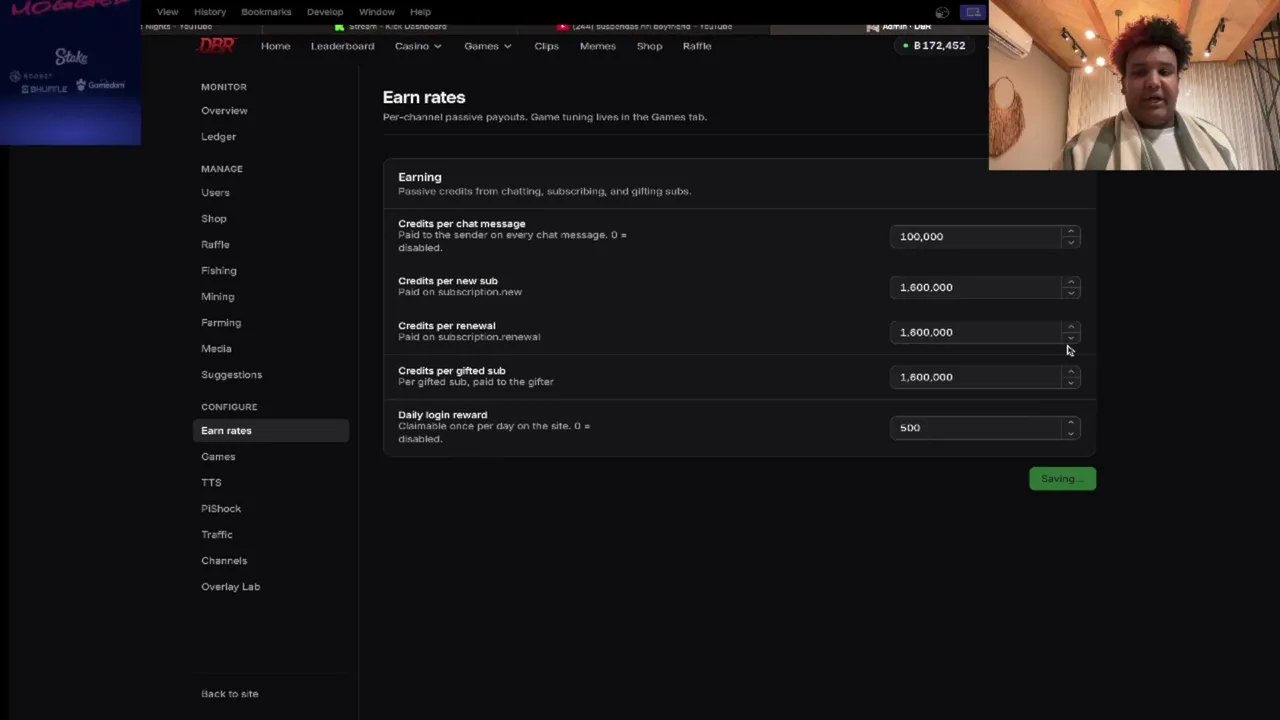The height and width of the screenshot is (720, 1280).
Task: Open Fishing settings in the sidebar
Action: click(x=219, y=271)
